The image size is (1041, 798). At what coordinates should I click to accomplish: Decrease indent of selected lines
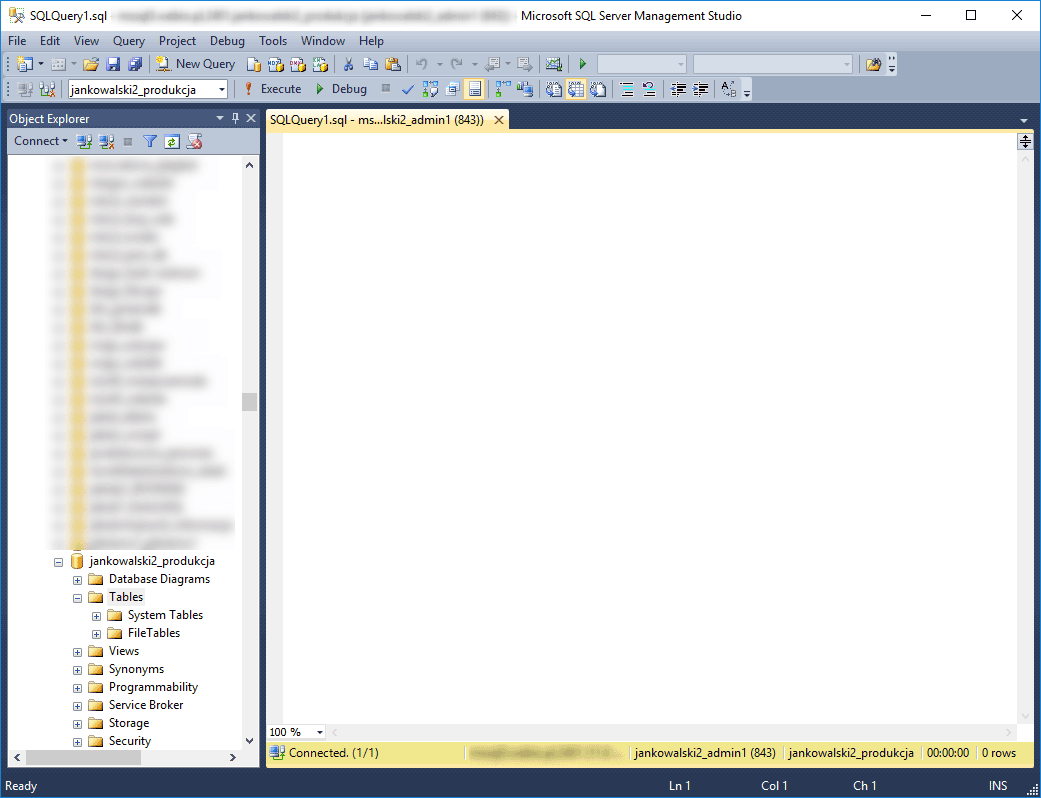[x=678, y=89]
